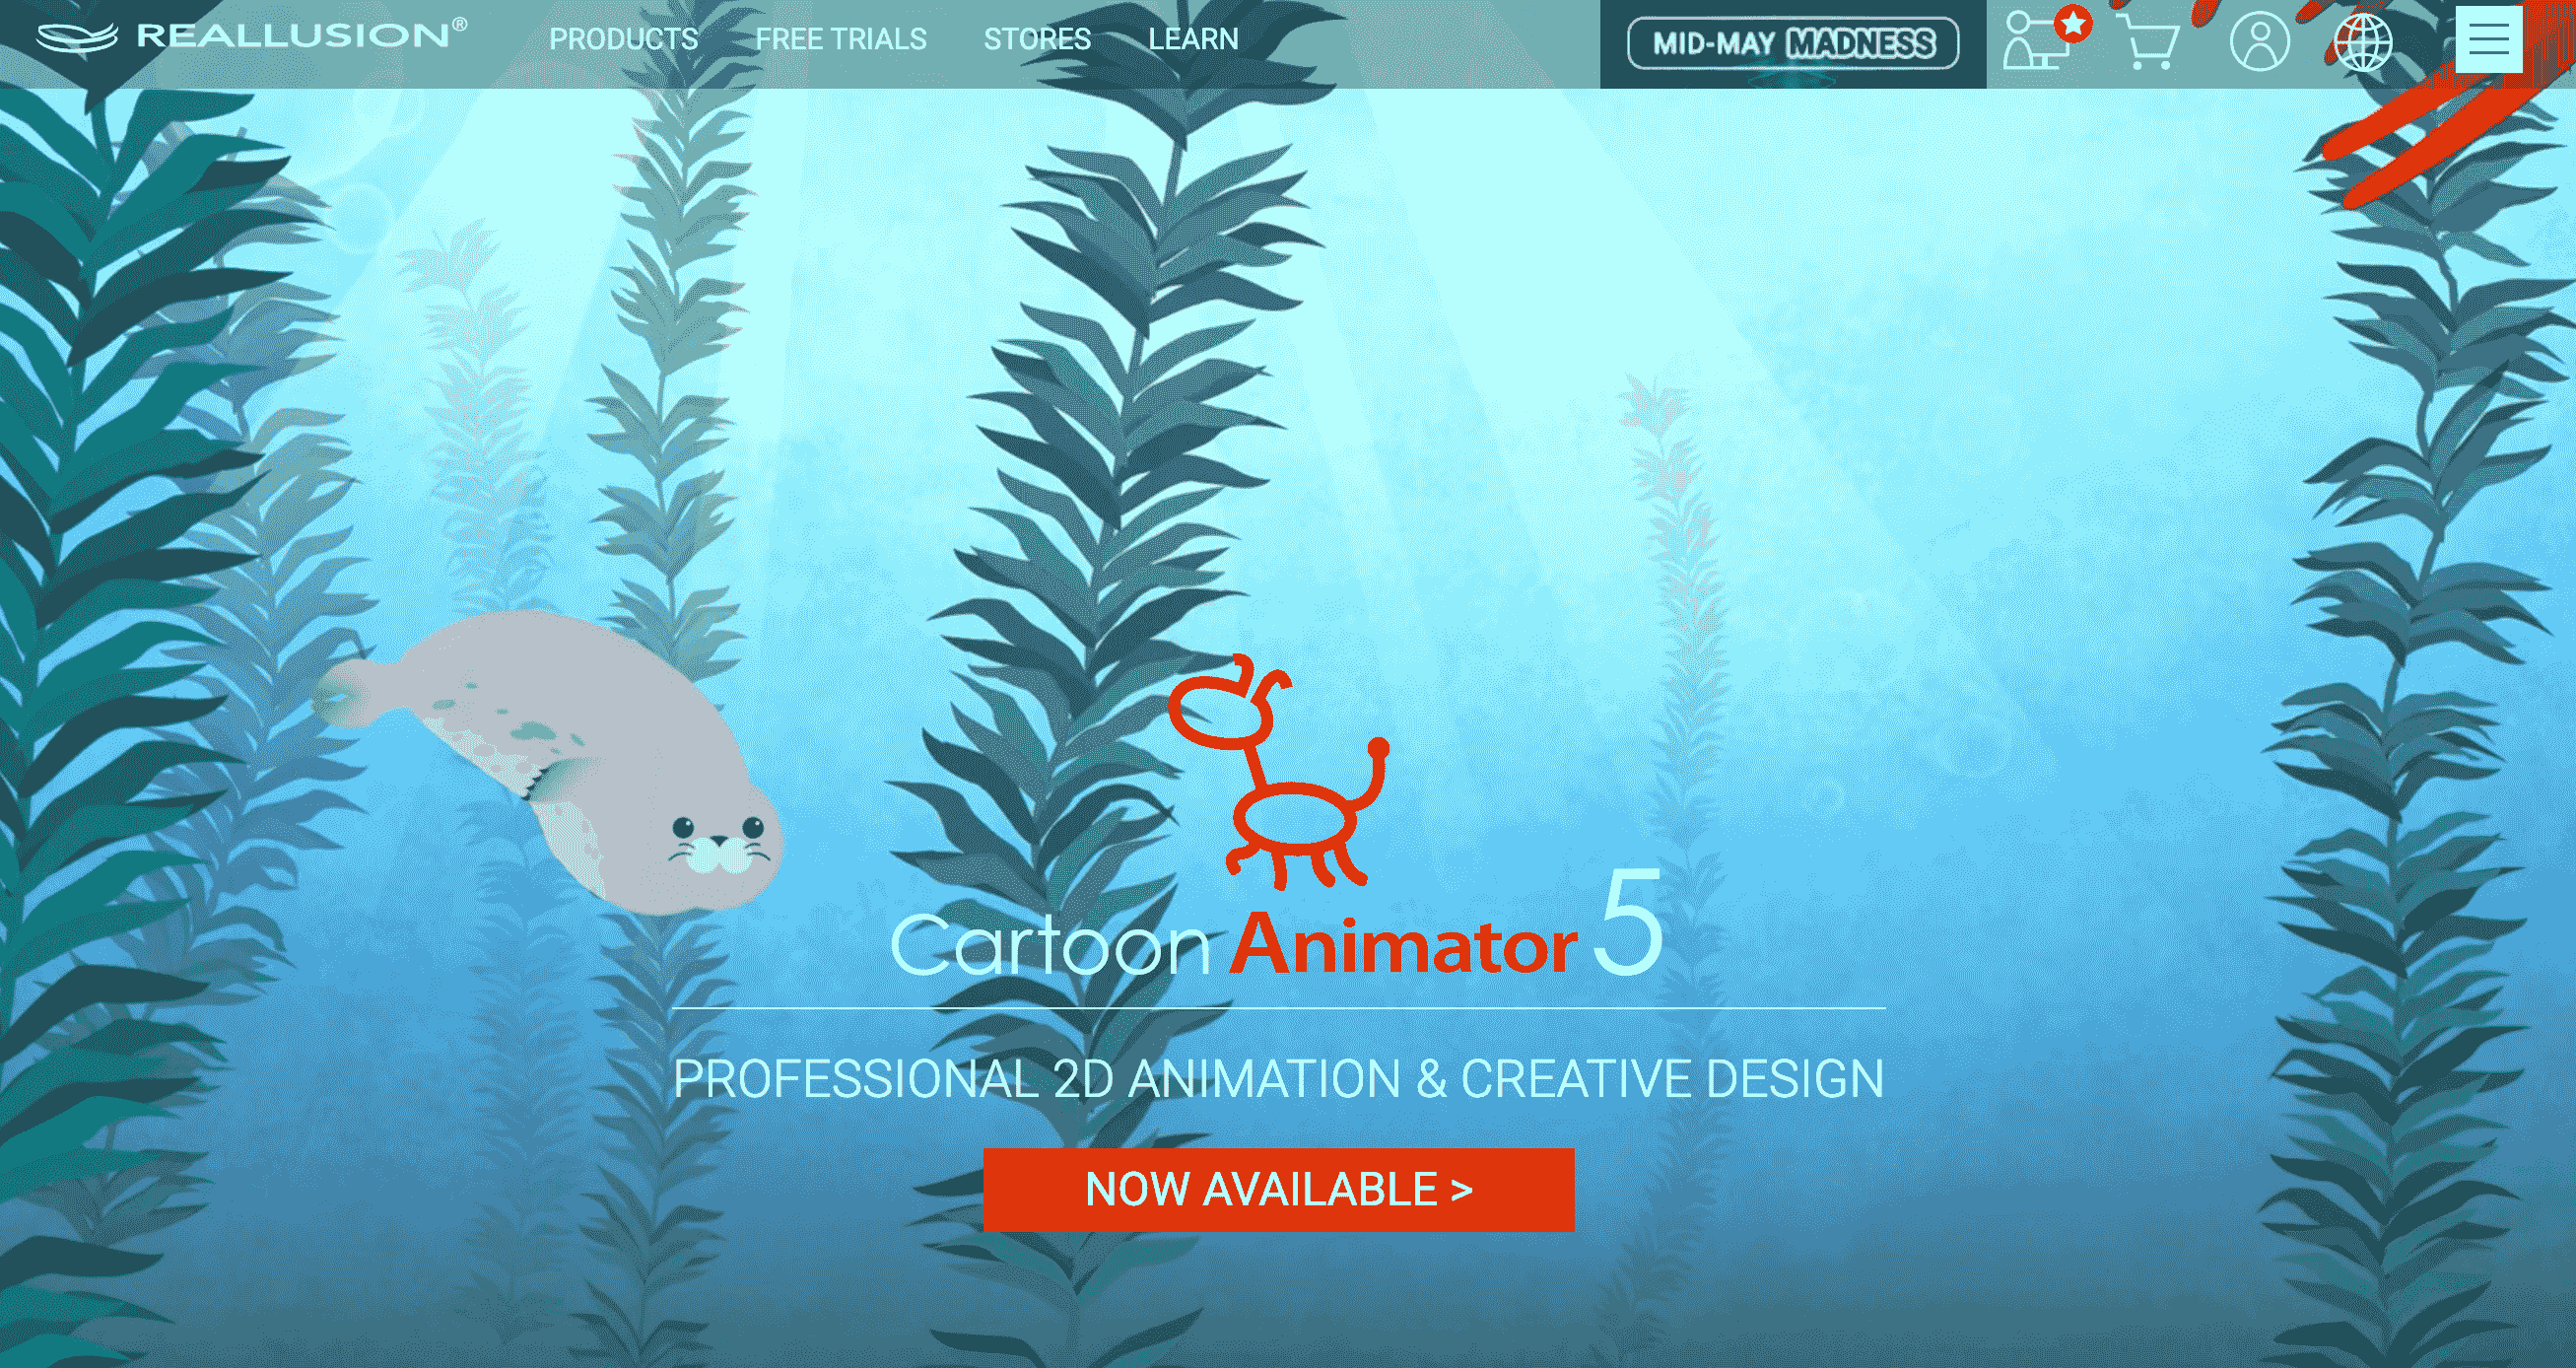The image size is (2576, 1368).
Task: Expand the PRODUCTS dropdown menu
Action: pos(624,37)
